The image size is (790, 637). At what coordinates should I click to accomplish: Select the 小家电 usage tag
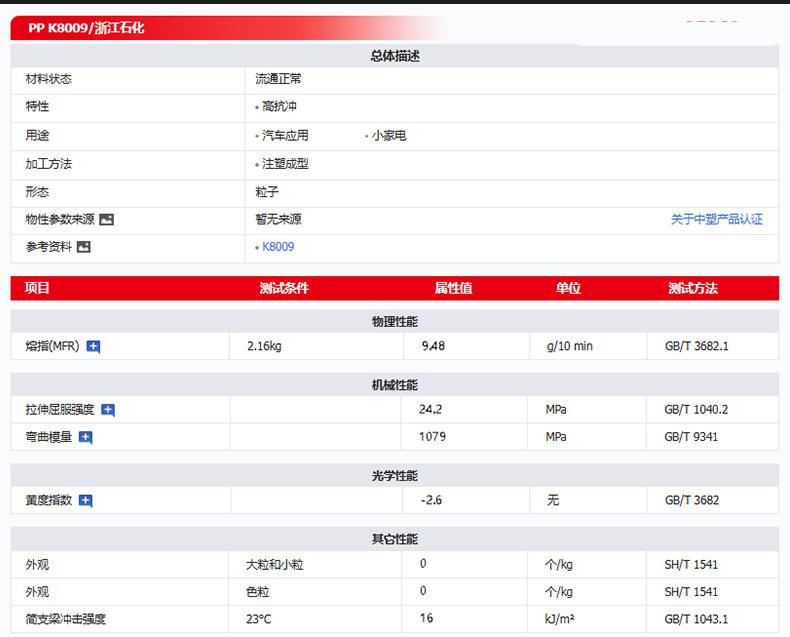(x=389, y=135)
